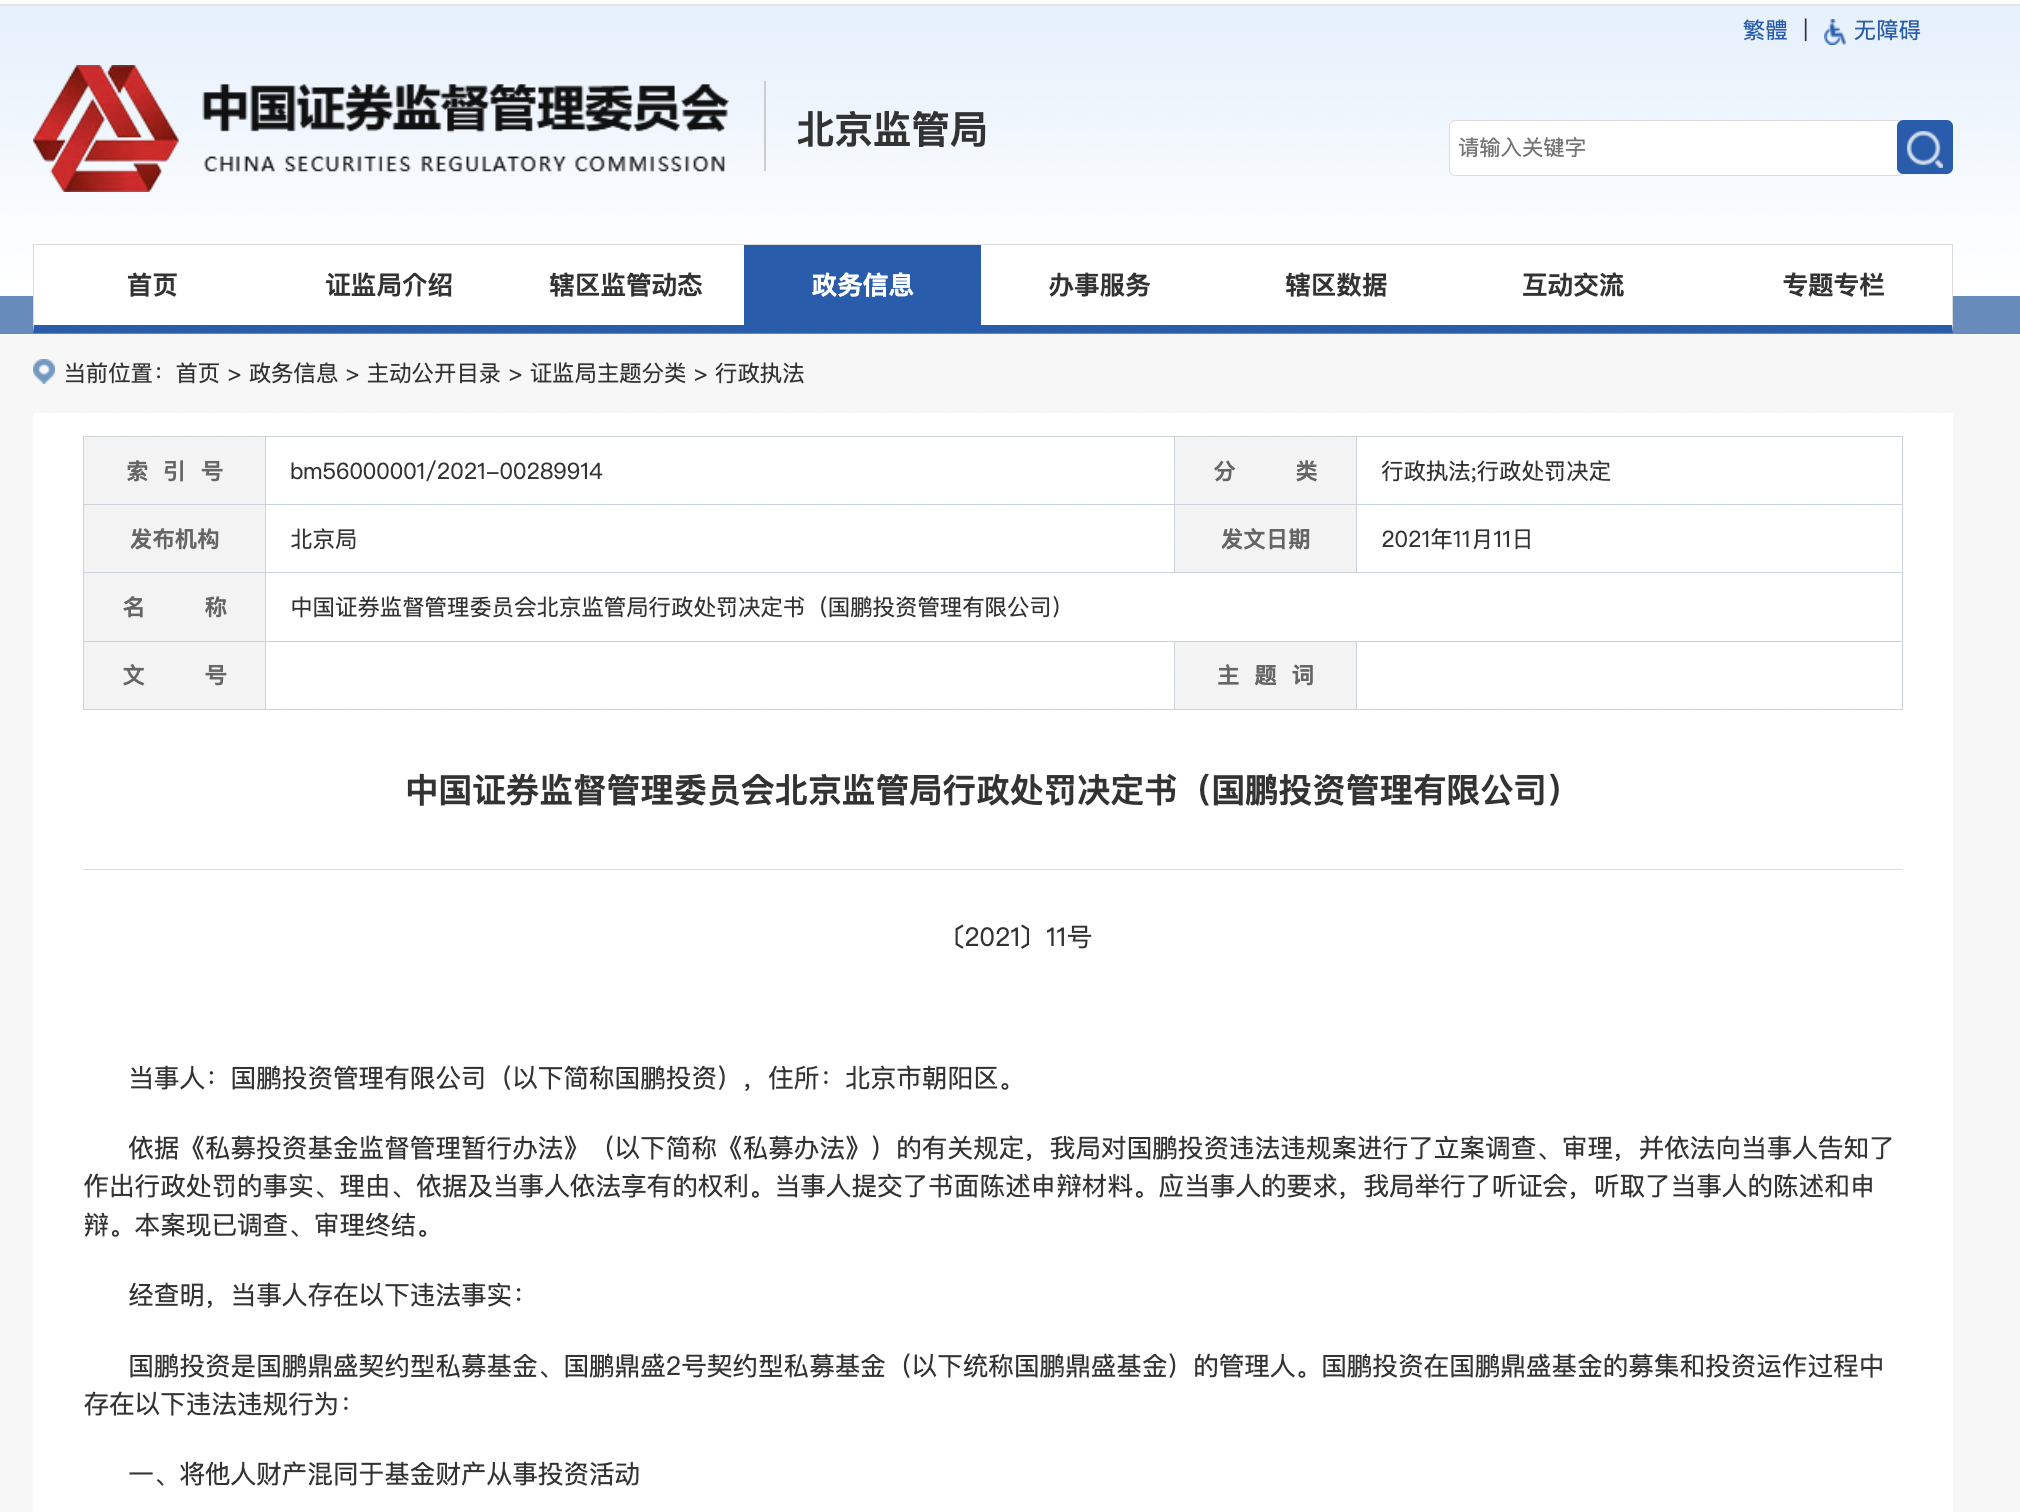Click the wheelchair accessibility icon
The width and height of the screenshot is (2020, 1512).
pyautogui.click(x=1834, y=32)
